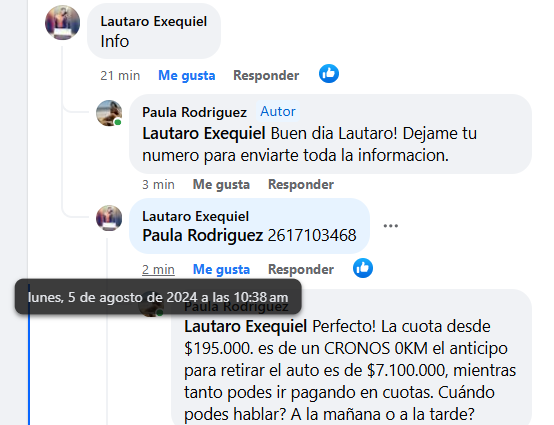554x425 pixels.
Task: Open the 3 min timestamp link
Action: point(158,184)
